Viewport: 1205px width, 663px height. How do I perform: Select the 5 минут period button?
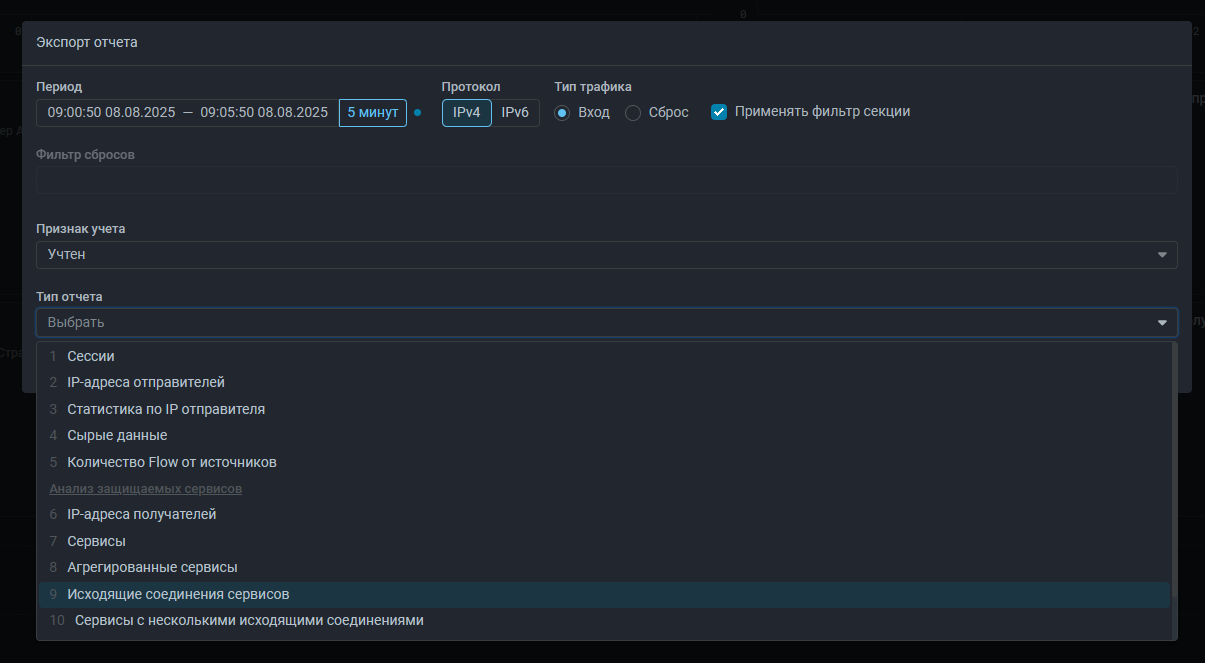point(373,113)
